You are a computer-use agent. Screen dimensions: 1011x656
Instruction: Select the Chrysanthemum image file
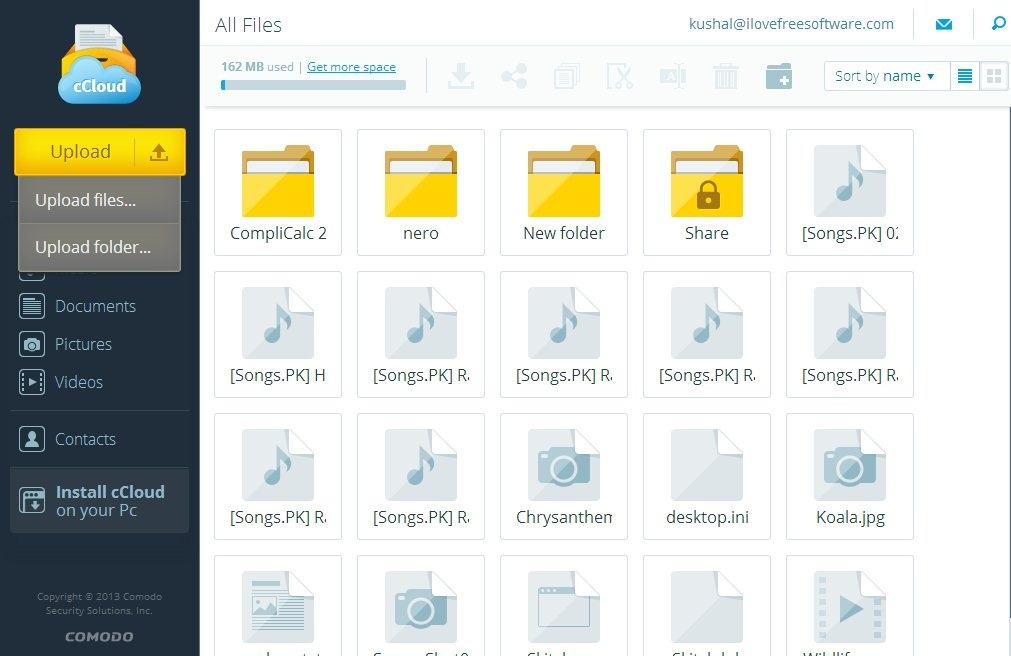click(564, 476)
